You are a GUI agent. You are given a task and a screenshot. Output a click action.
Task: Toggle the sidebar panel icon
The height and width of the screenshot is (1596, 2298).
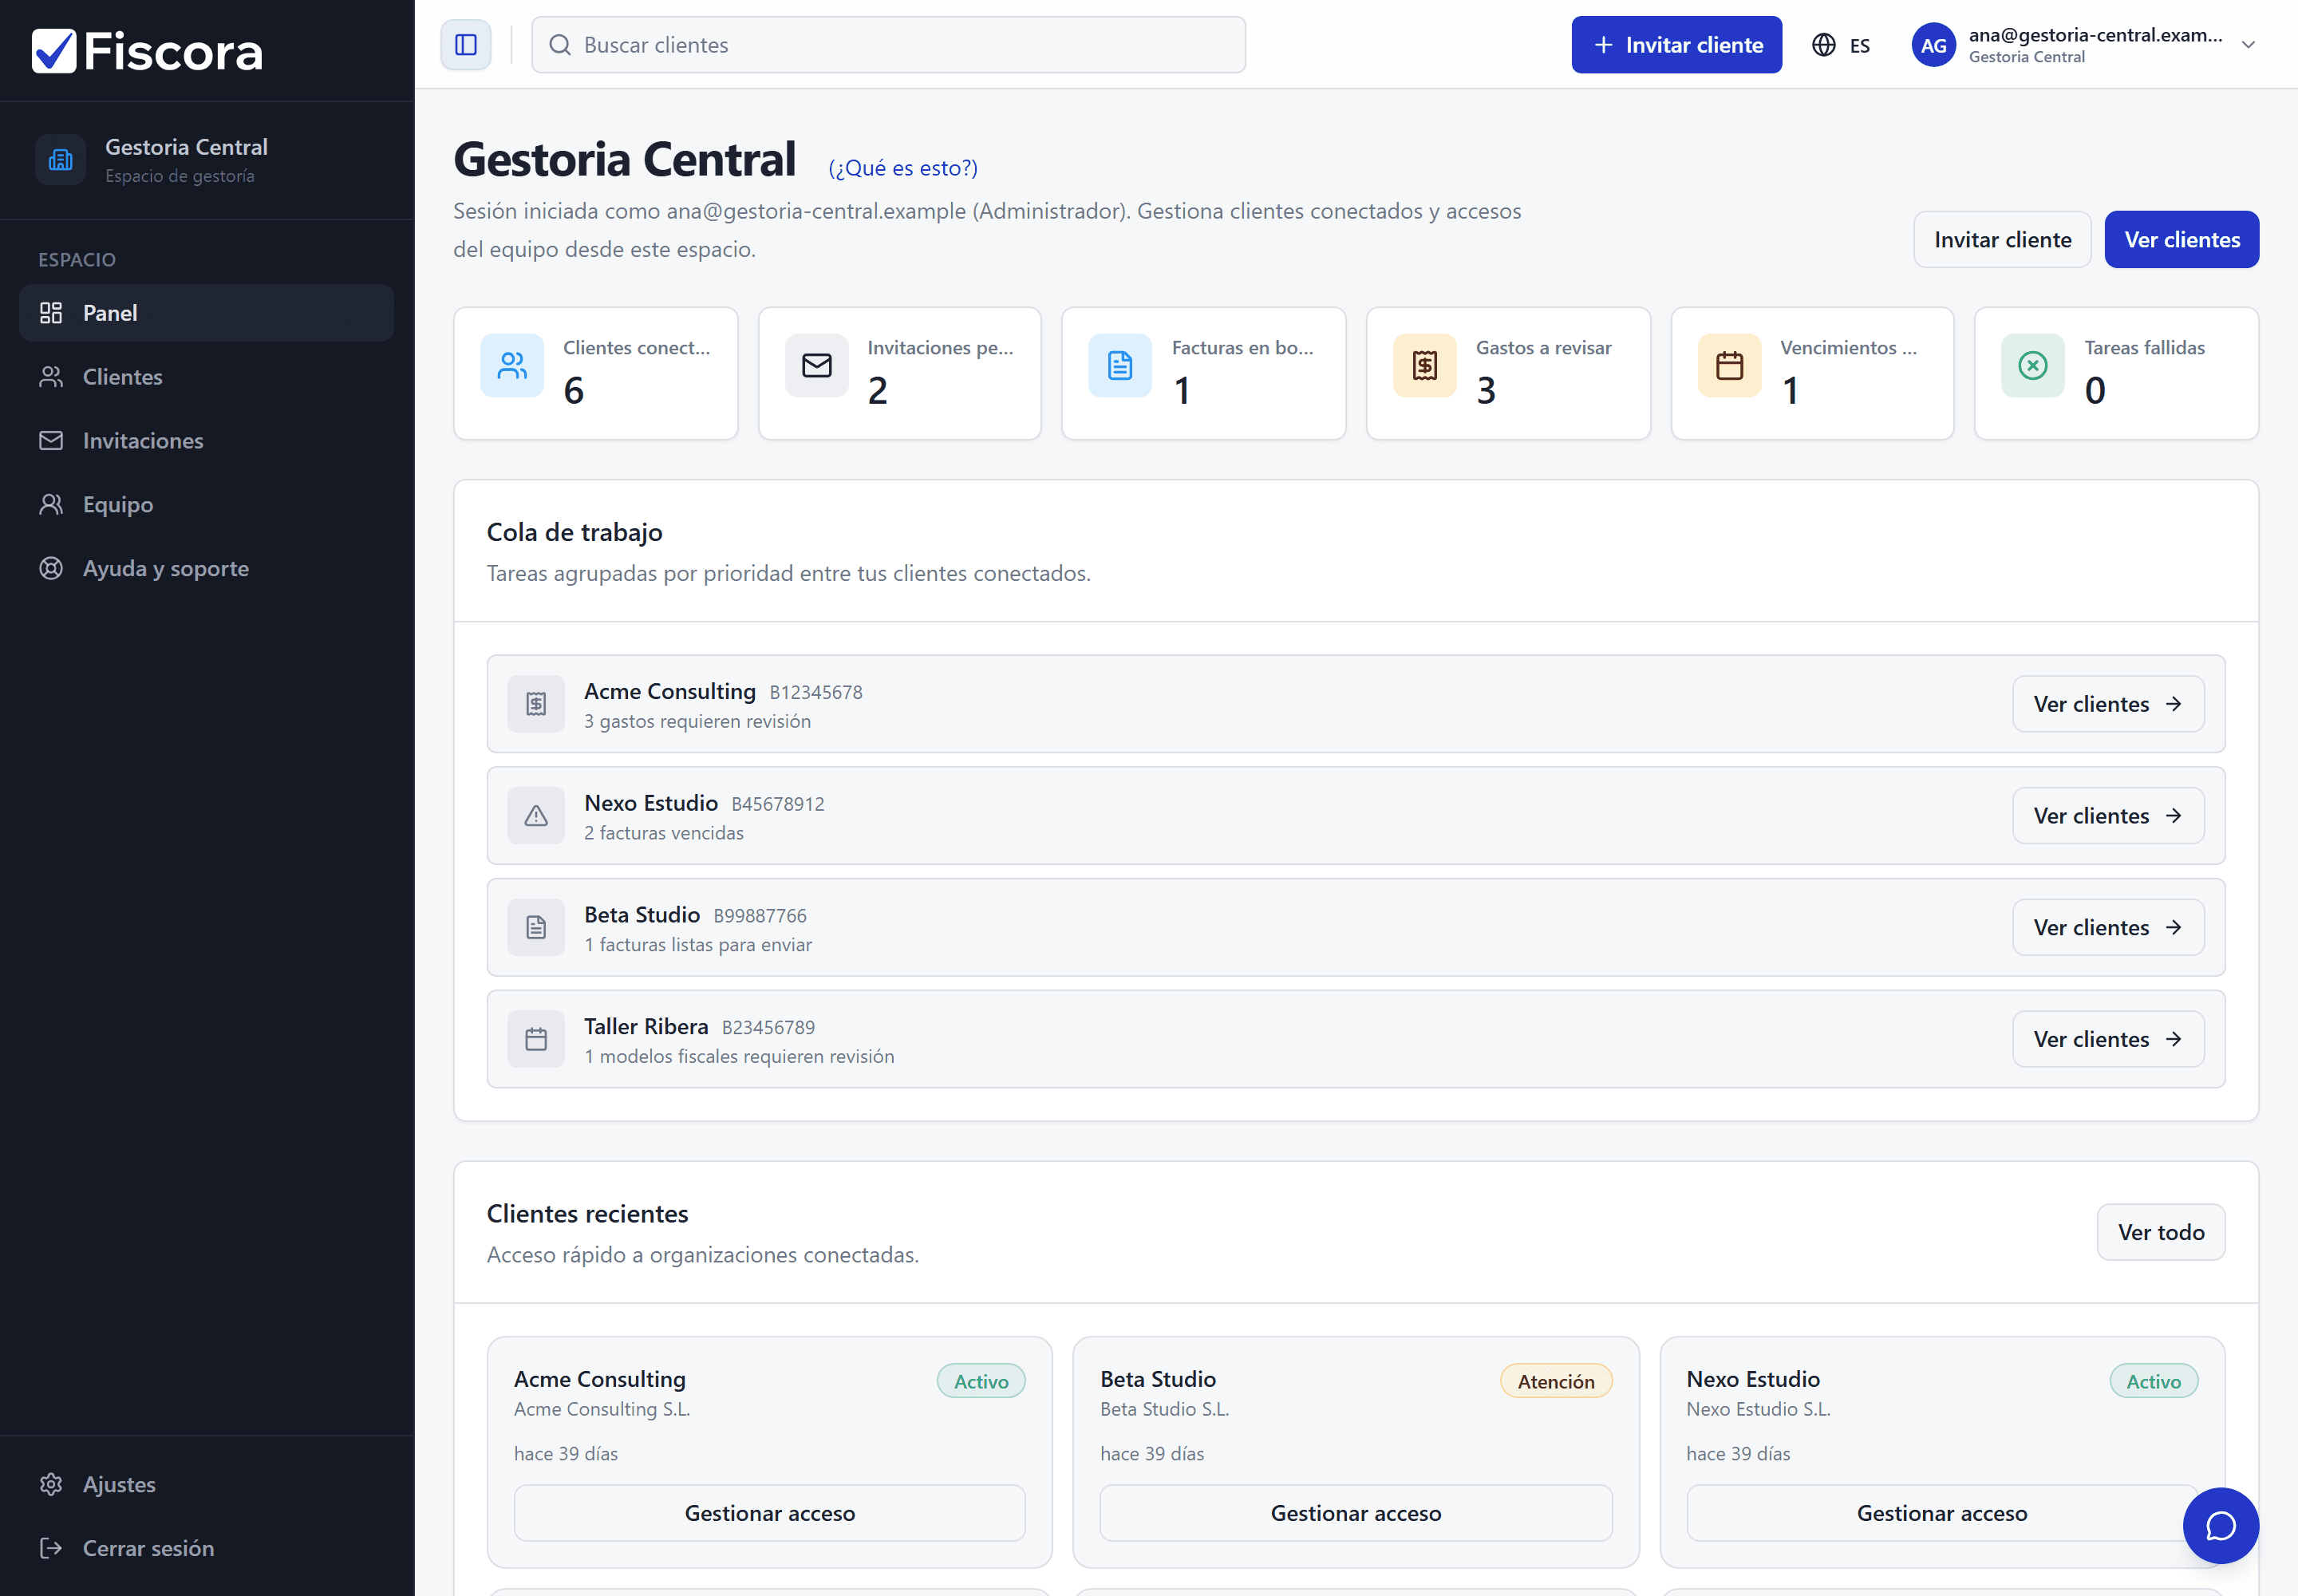[x=466, y=45]
